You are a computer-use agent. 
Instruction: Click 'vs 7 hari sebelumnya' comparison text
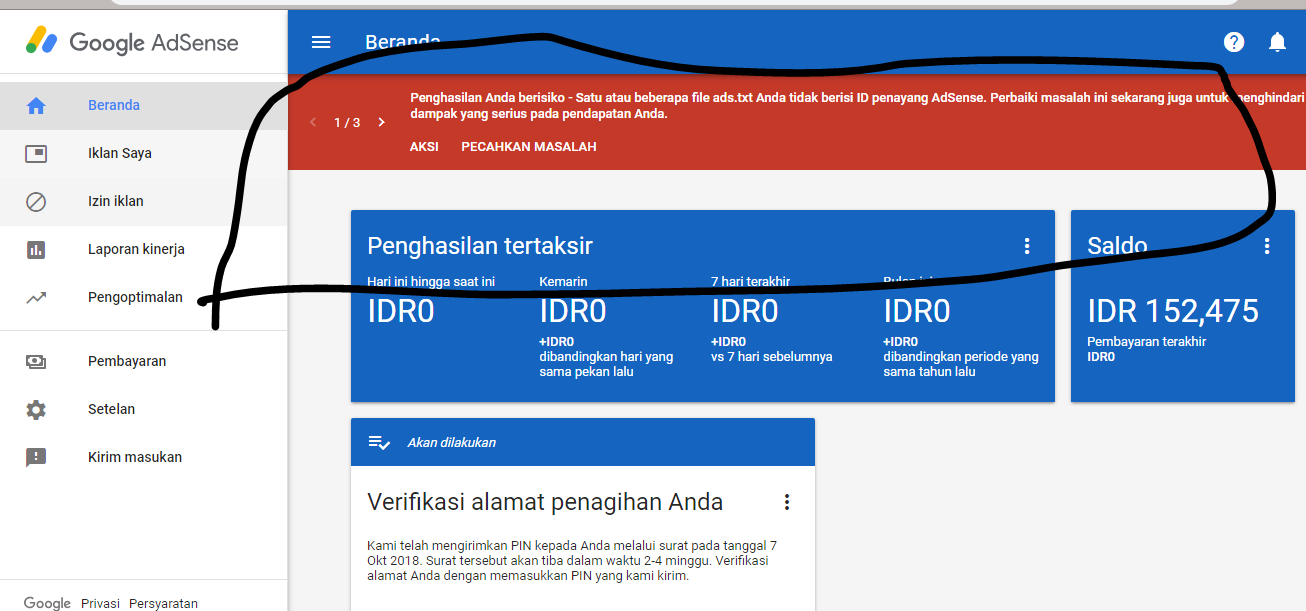[x=772, y=357]
